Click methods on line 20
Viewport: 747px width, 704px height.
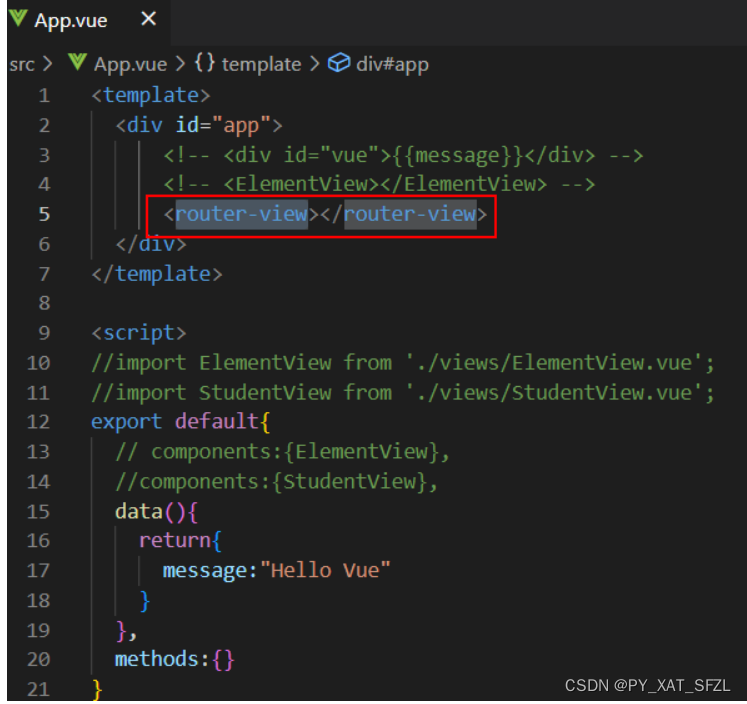coord(157,660)
